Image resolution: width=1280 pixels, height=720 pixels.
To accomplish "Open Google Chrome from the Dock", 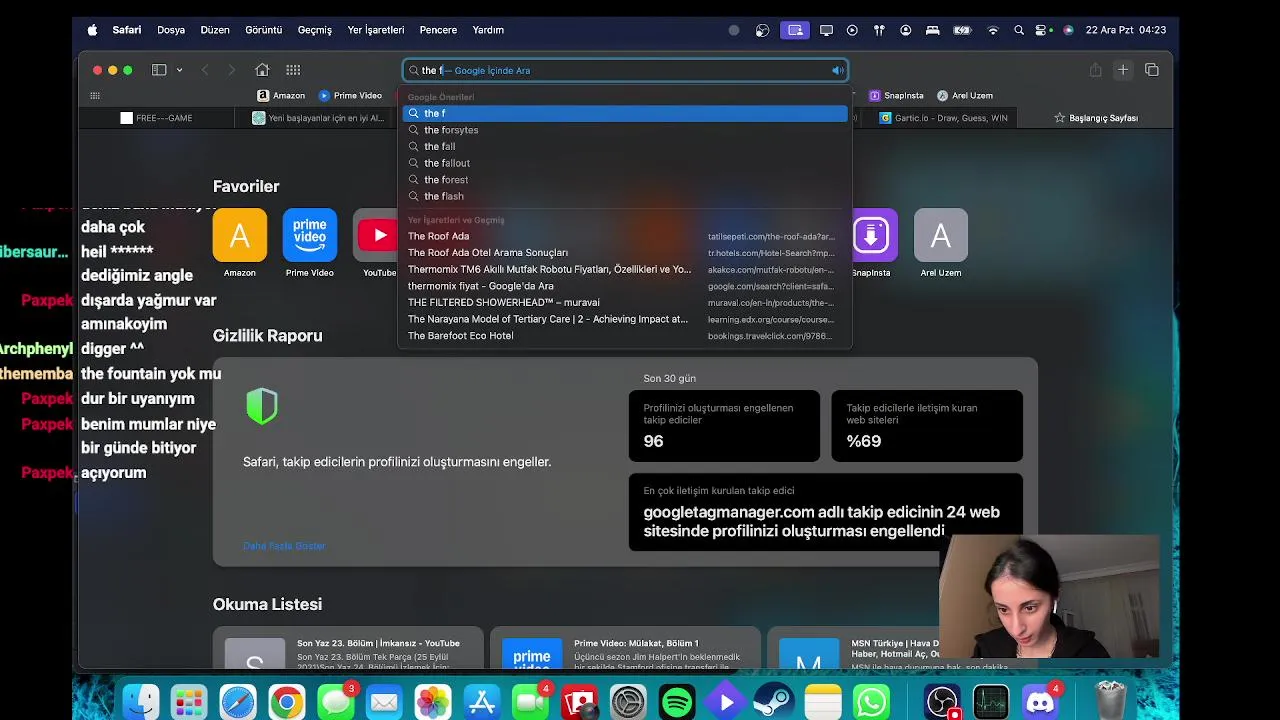I will coord(286,702).
